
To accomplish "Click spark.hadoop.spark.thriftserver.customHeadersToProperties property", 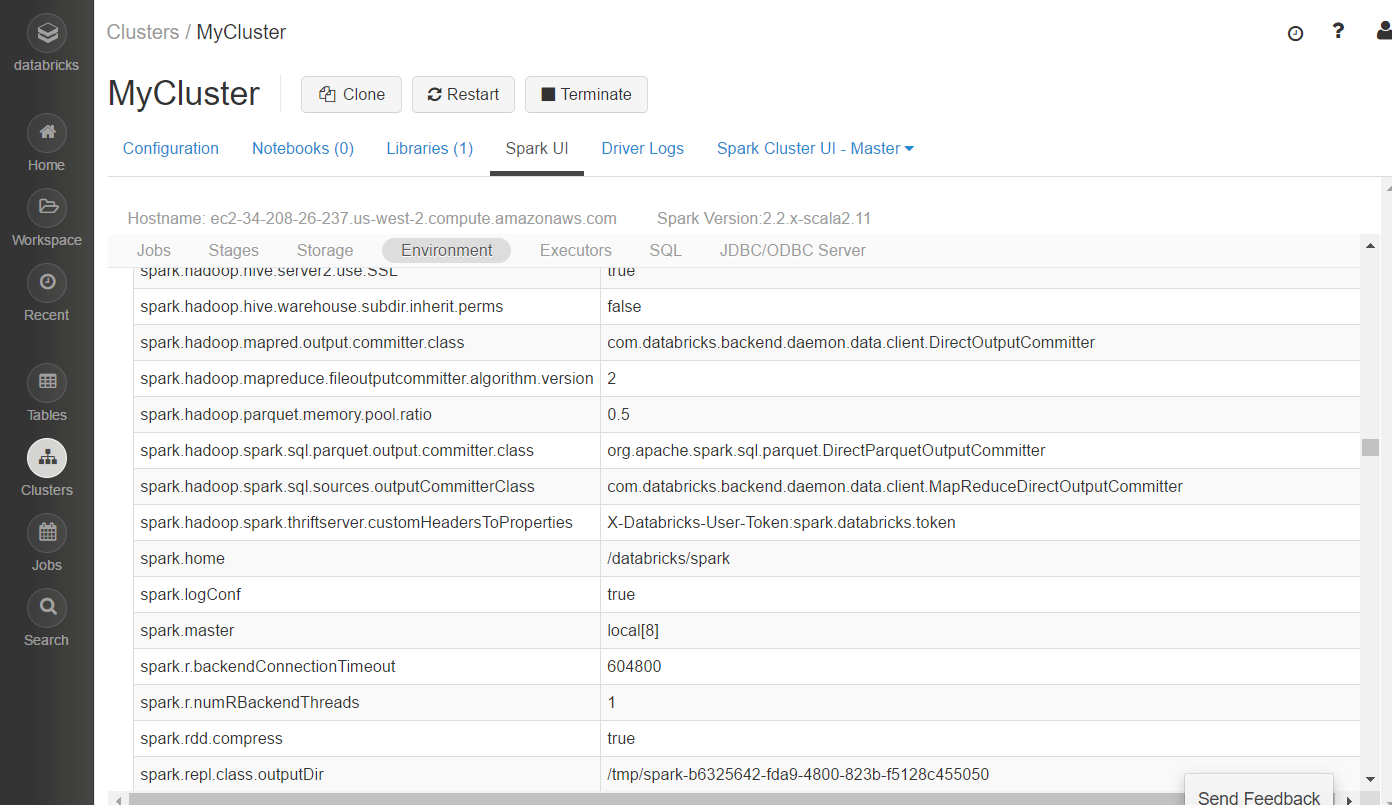I will point(356,522).
